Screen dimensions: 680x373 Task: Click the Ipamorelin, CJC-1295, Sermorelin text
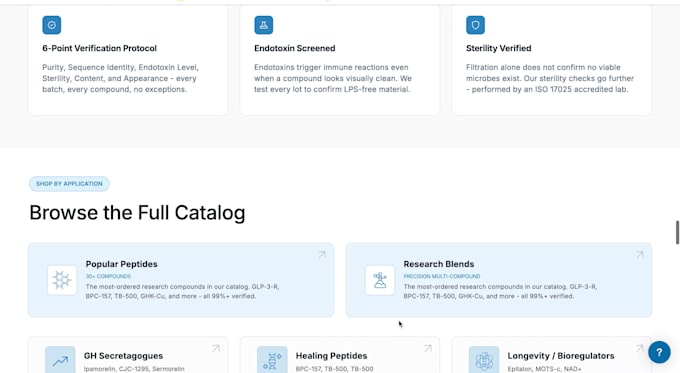[134, 369]
